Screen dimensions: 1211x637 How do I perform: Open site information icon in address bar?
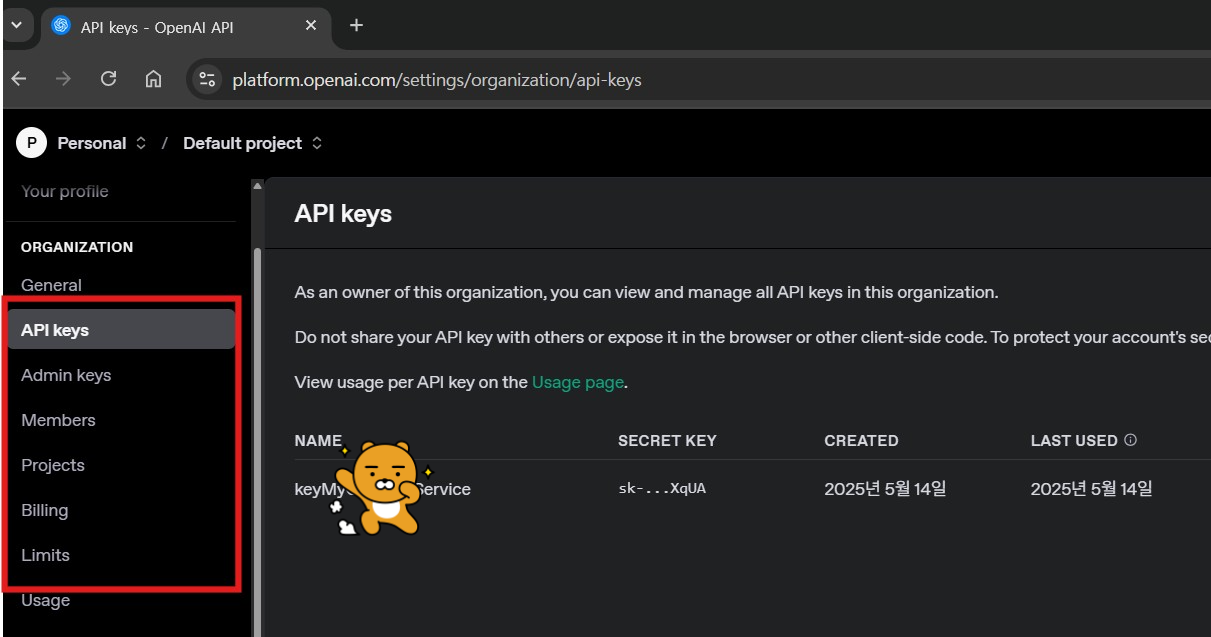click(x=207, y=79)
